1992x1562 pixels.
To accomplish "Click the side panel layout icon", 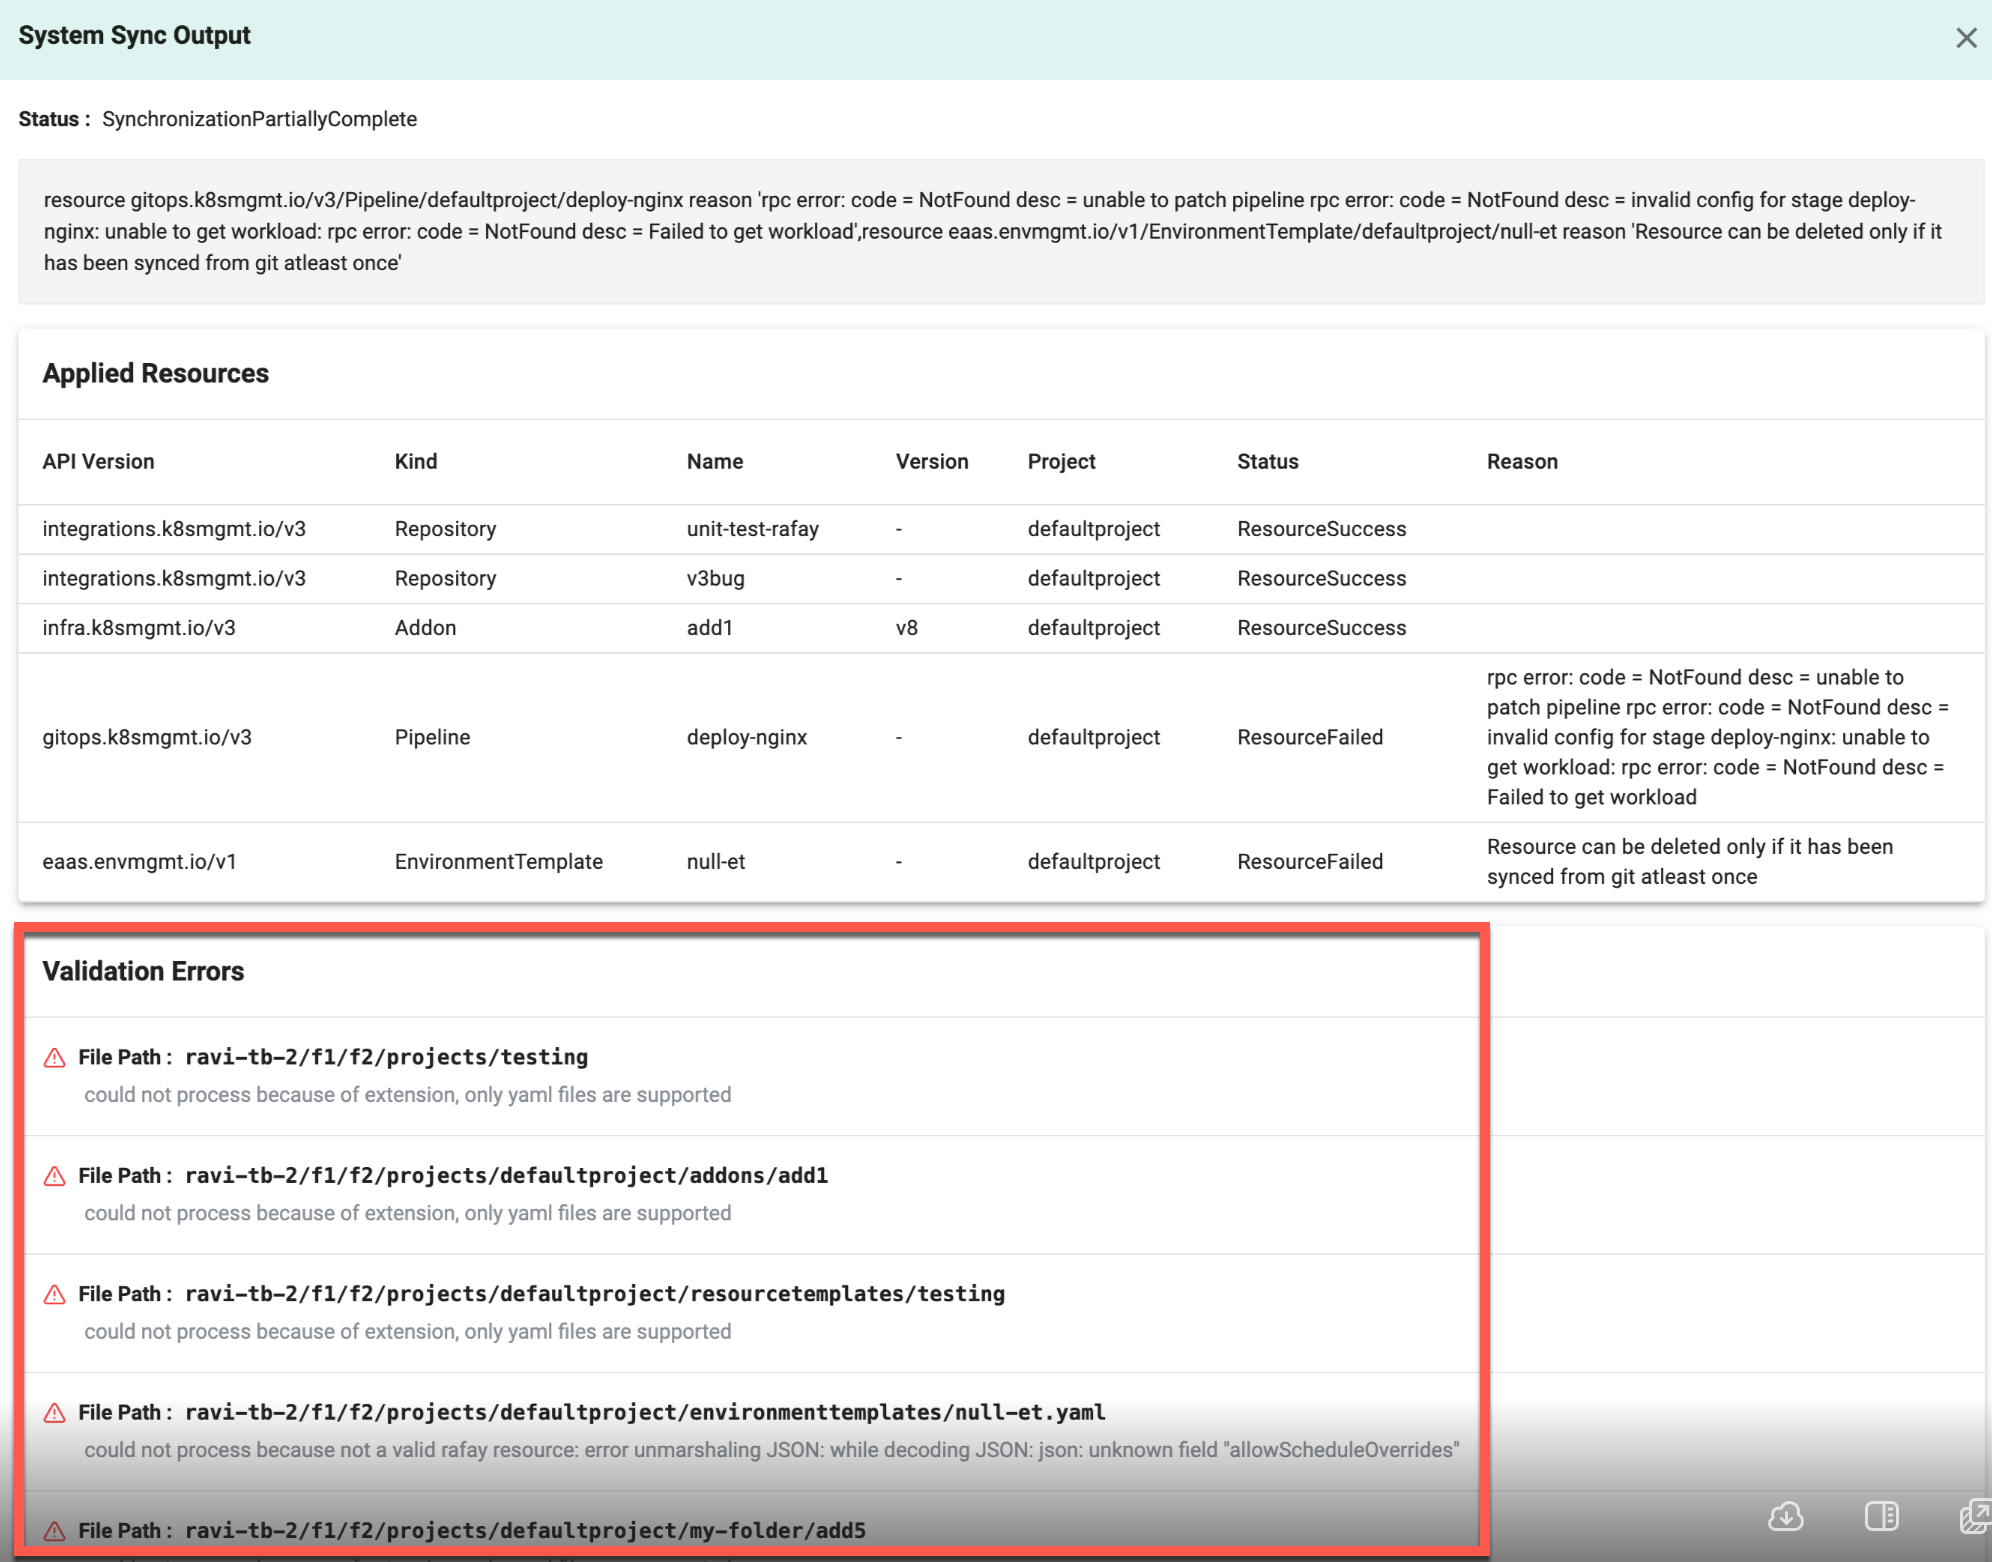I will click(1881, 1516).
